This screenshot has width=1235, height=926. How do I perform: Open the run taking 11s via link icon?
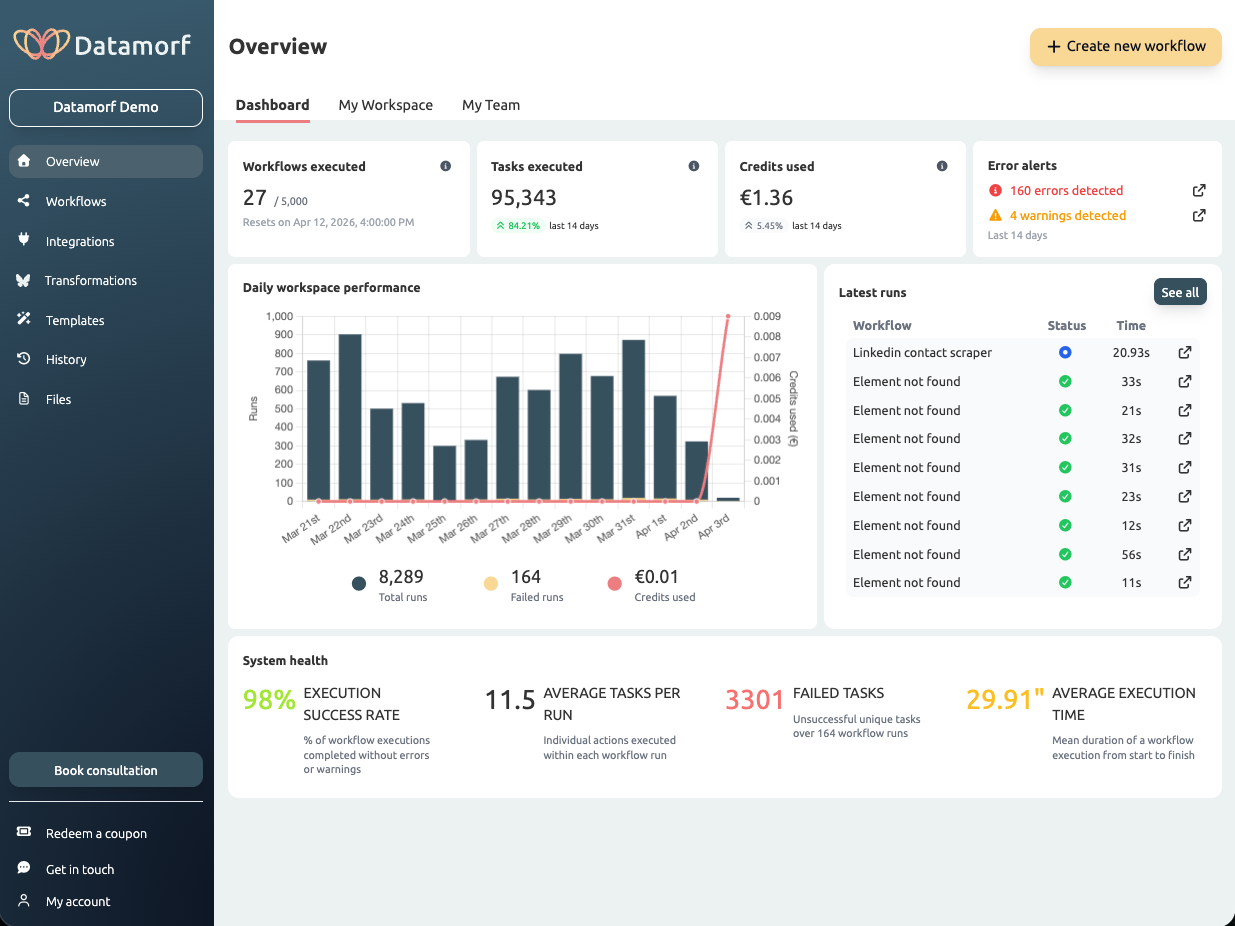point(1185,582)
